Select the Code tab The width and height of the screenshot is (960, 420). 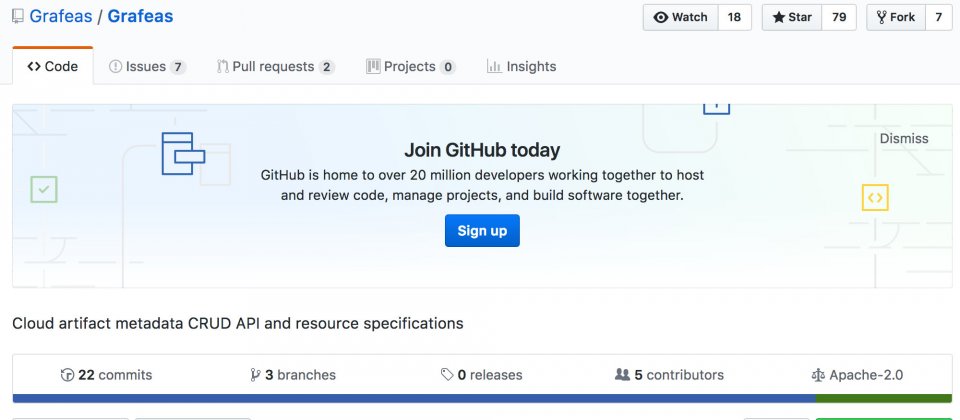(53, 66)
